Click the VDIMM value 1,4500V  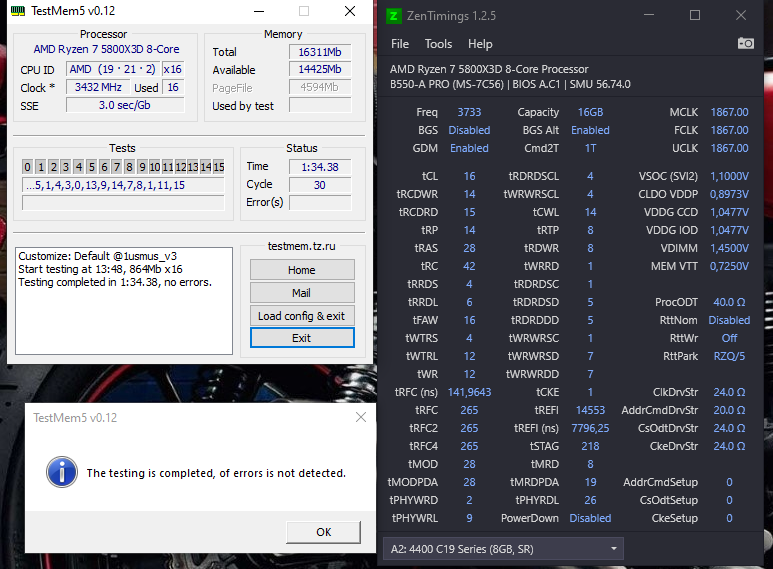coord(729,248)
